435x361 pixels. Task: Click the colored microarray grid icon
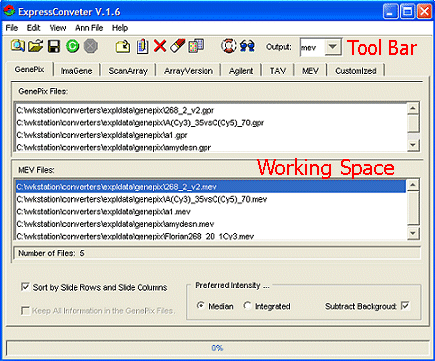(196, 46)
